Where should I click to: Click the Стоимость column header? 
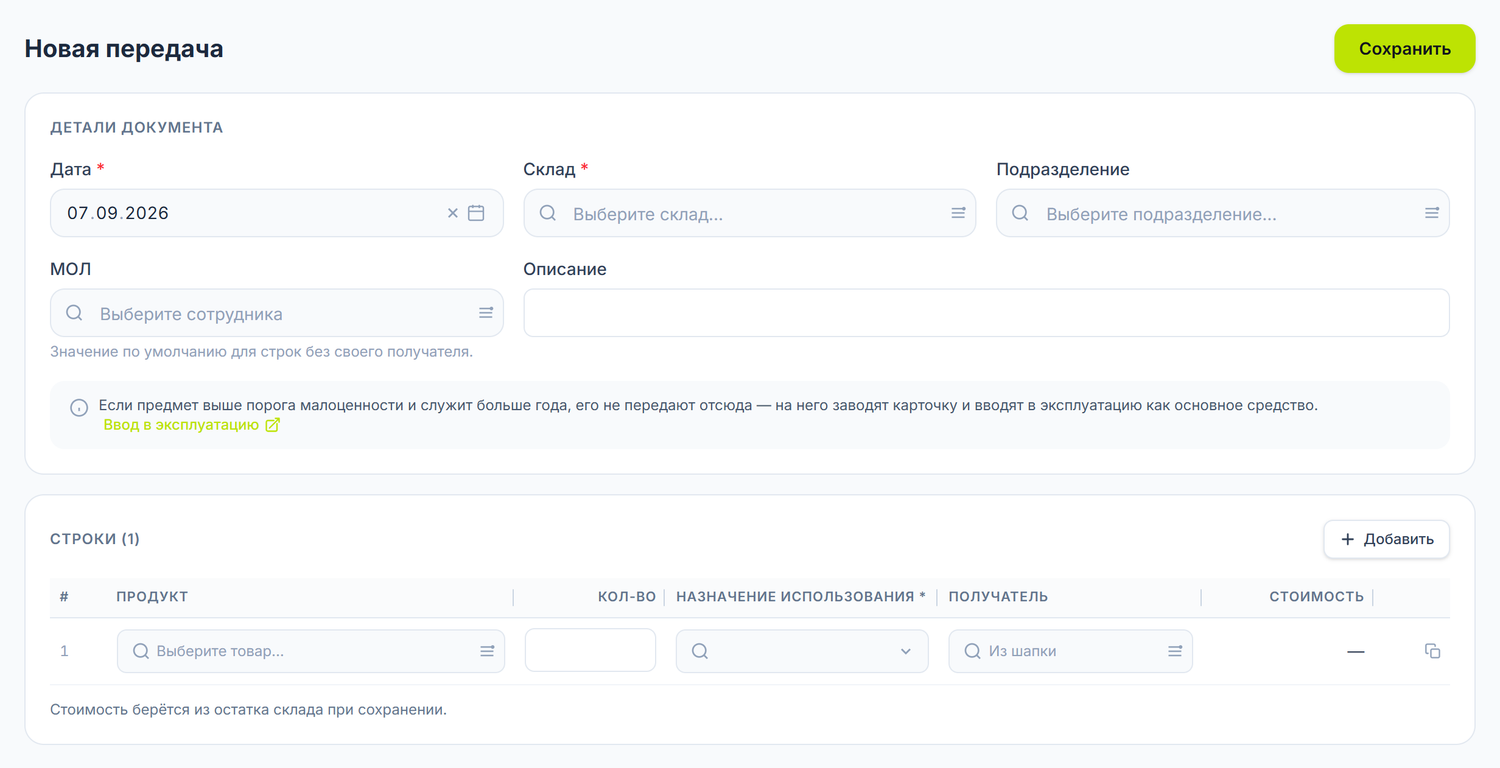point(1316,597)
